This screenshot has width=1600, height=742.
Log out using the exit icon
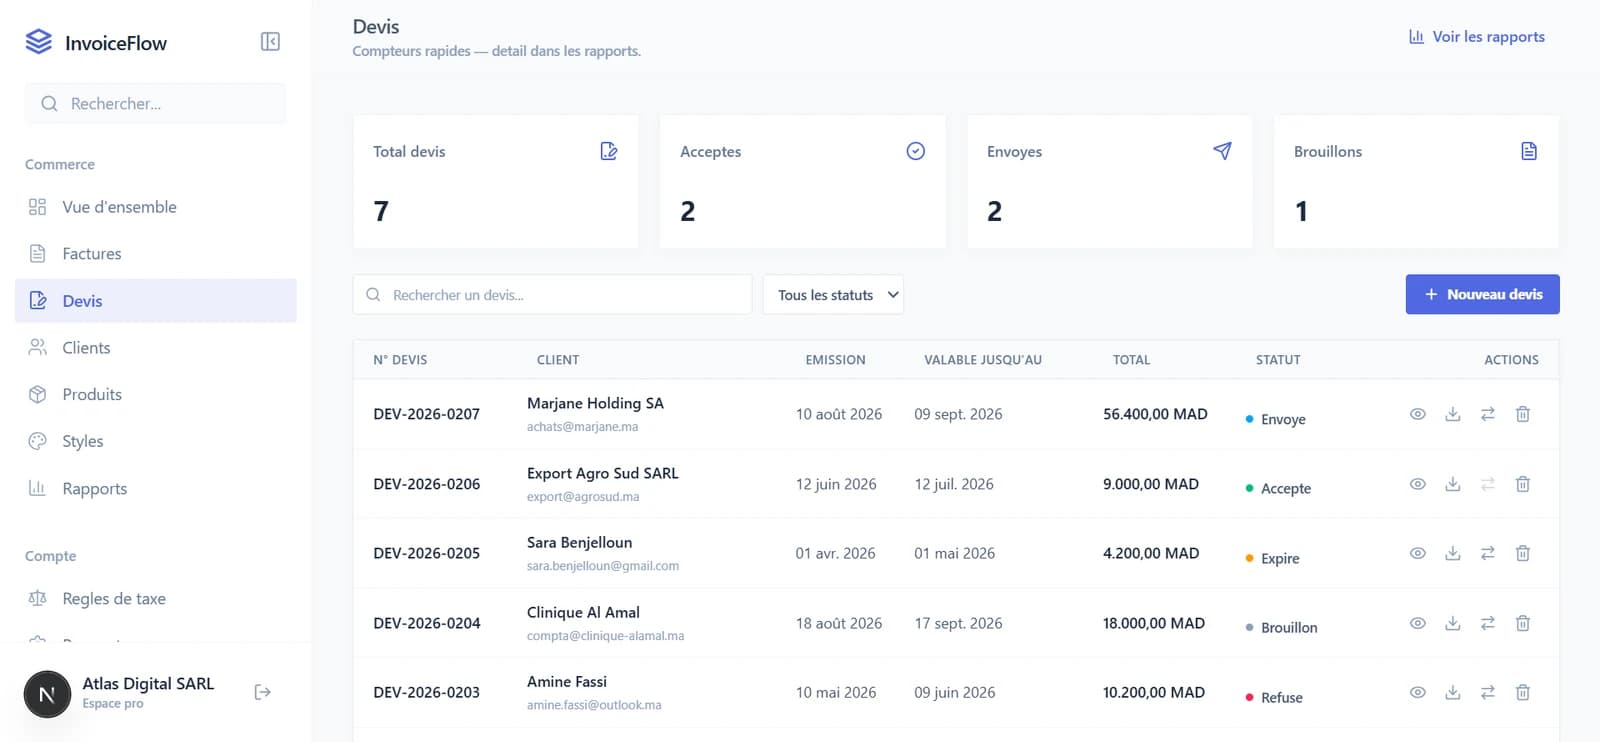[263, 692]
